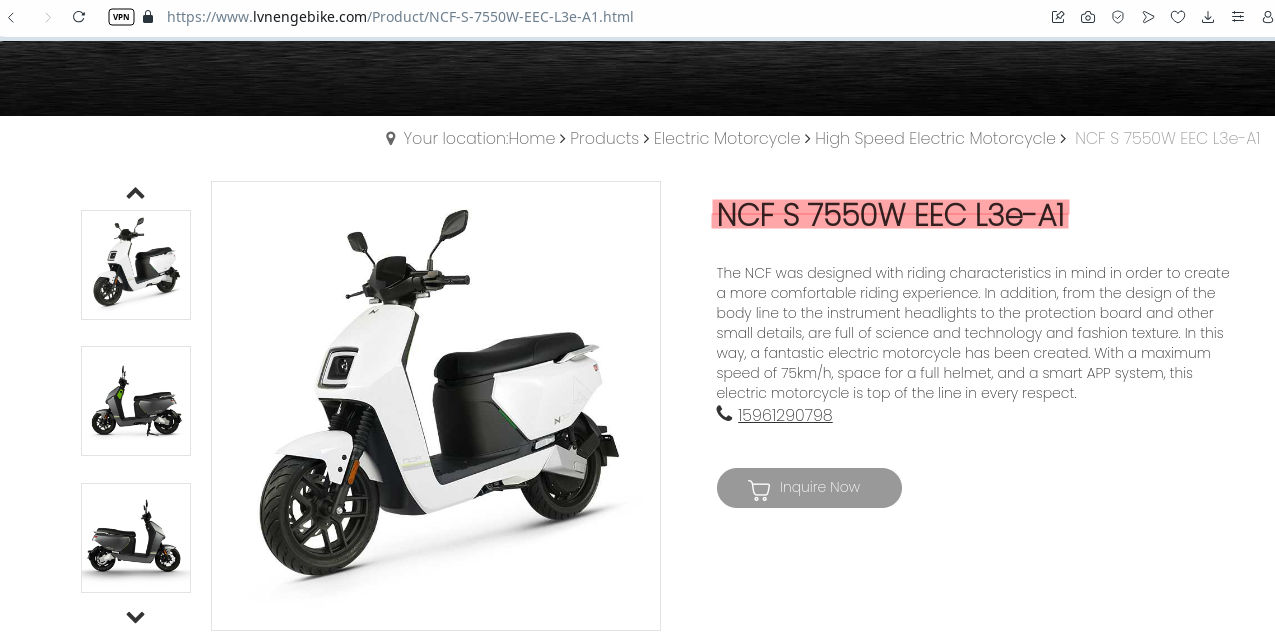1275x641 pixels.
Task: Go to Electric Motorcycle breadcrumb
Action: (727, 139)
